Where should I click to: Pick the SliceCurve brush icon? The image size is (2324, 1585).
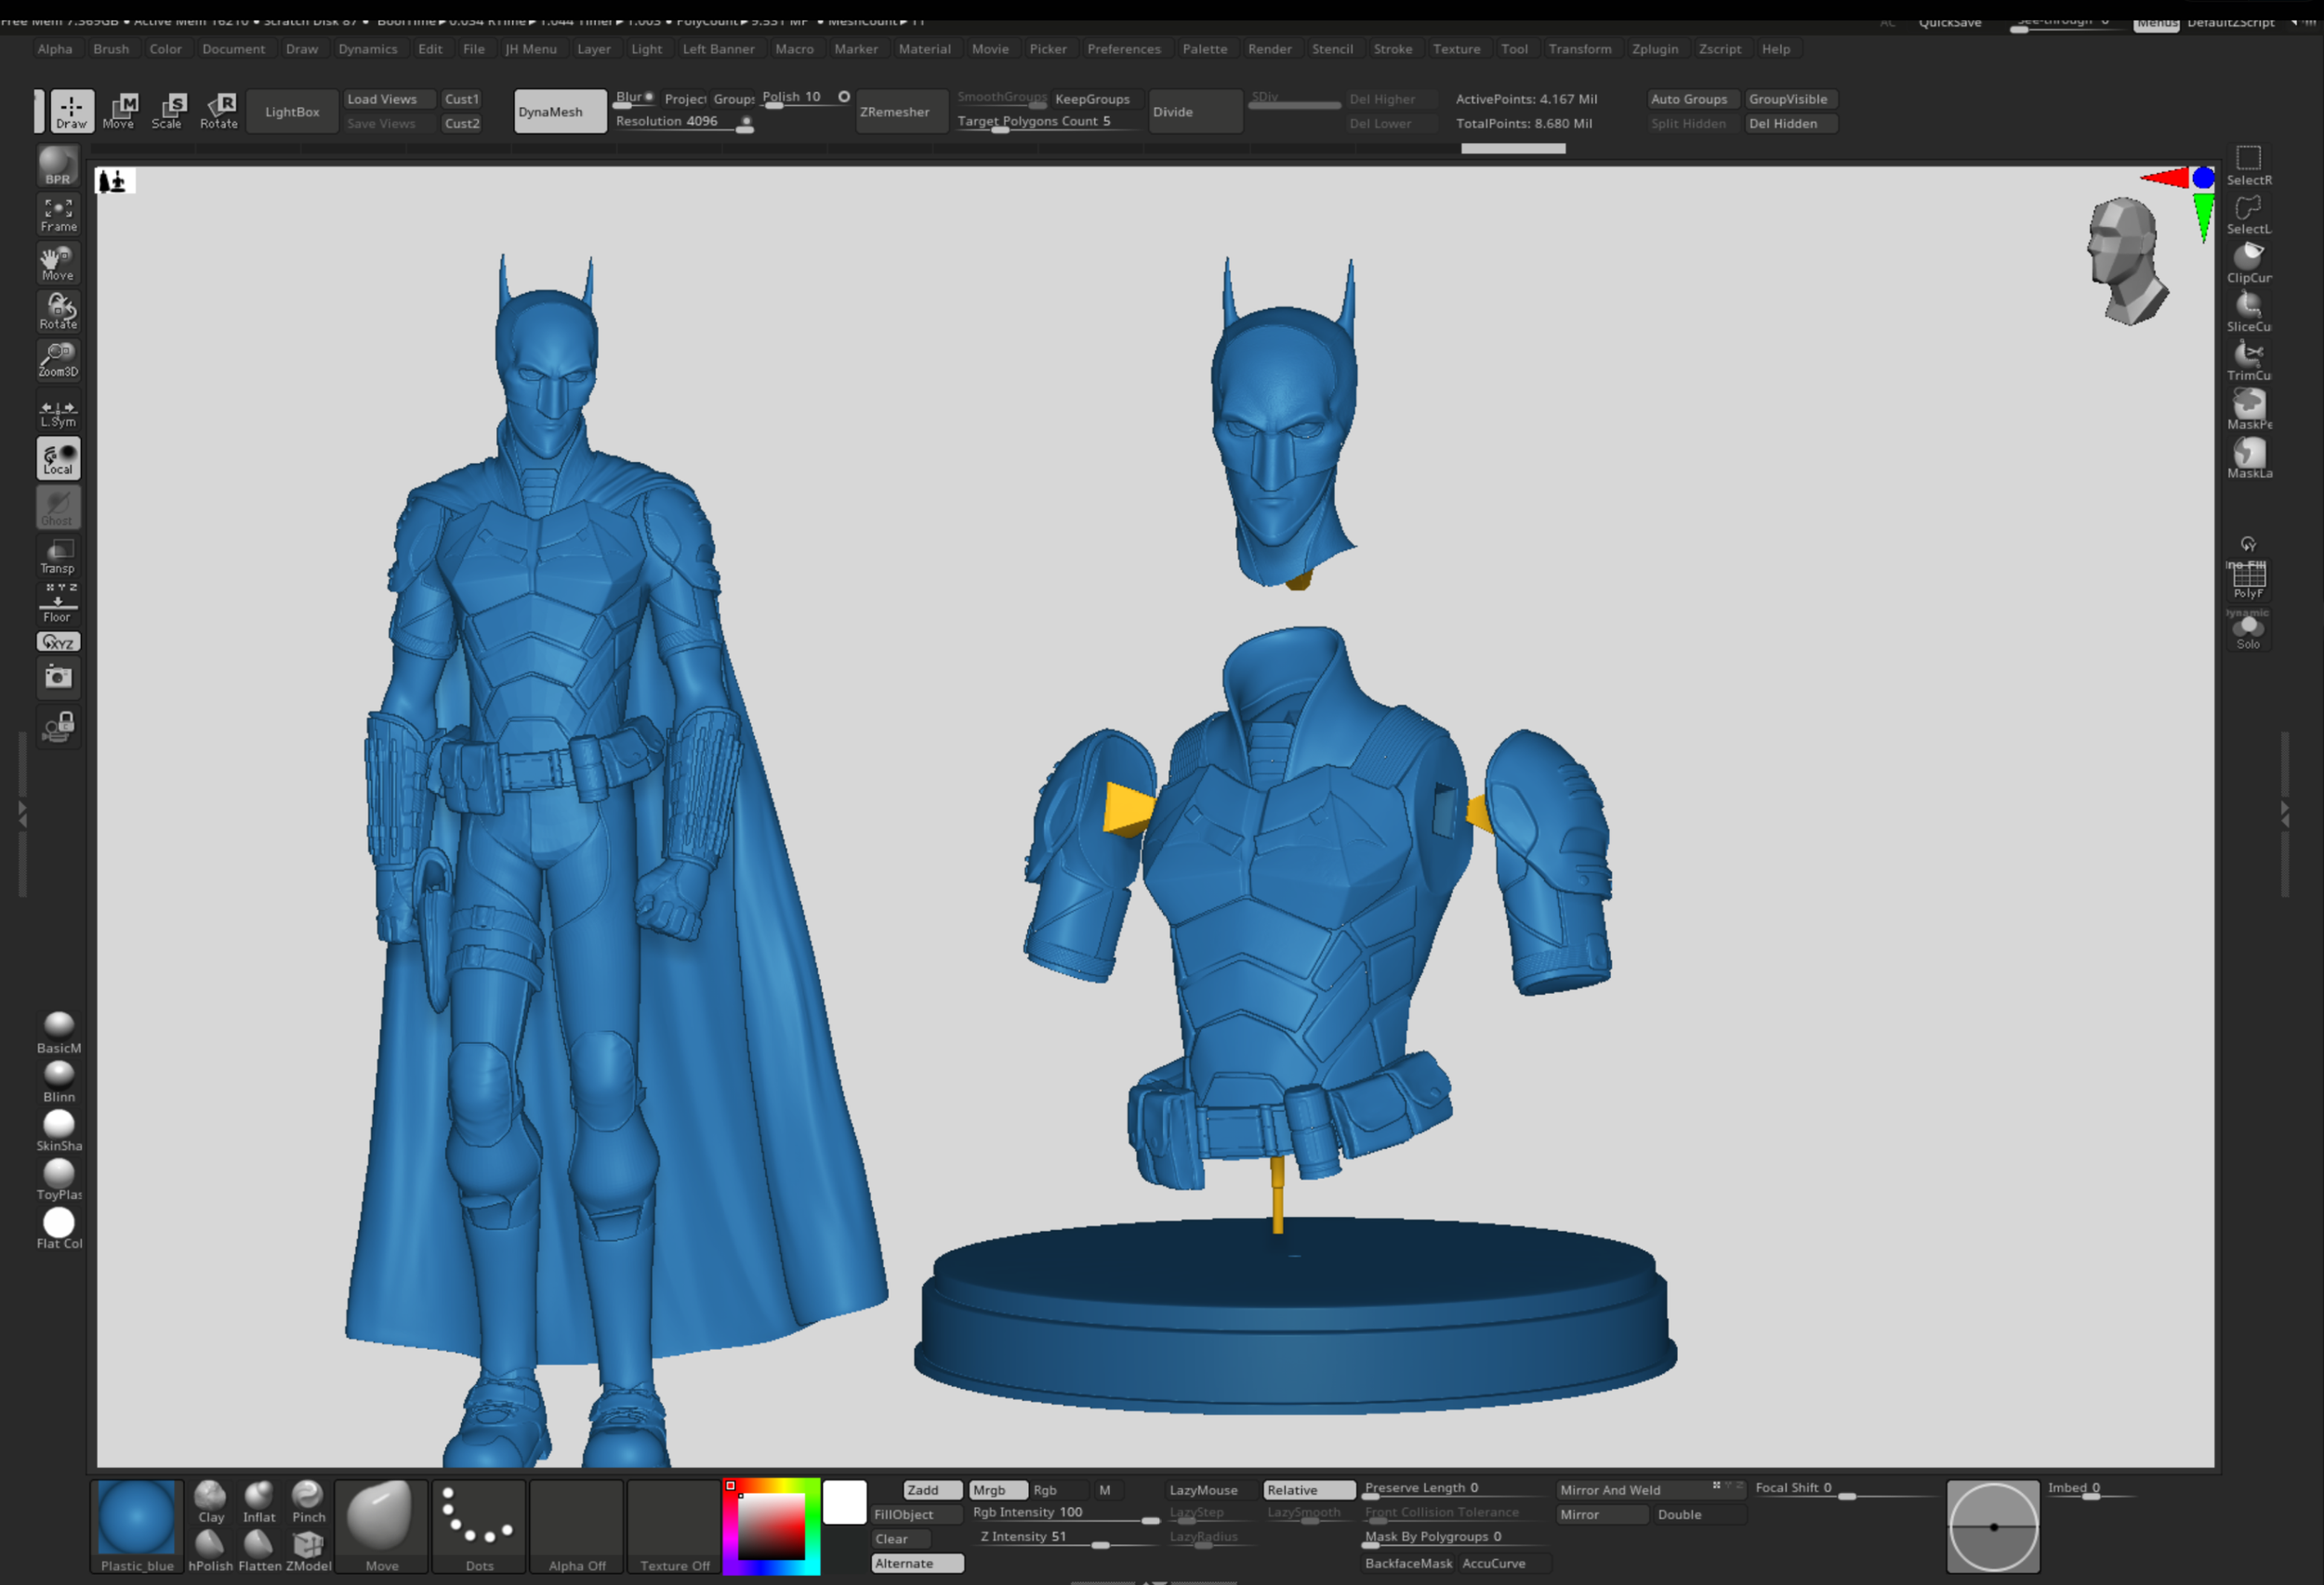[x=2249, y=312]
